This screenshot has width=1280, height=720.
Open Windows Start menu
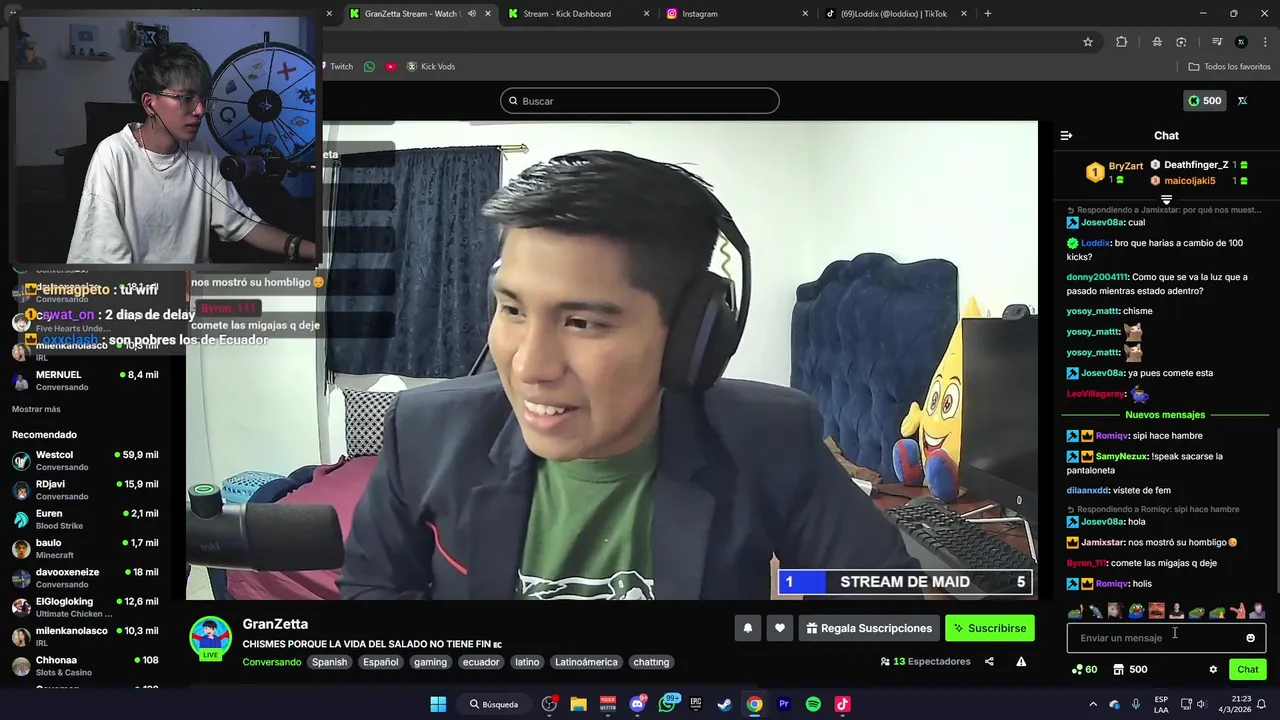(438, 704)
